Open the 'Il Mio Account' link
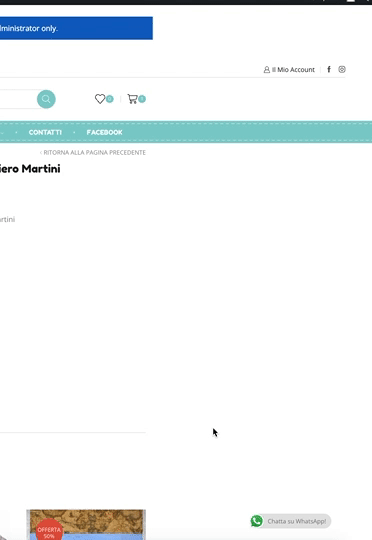Viewport: 372px width, 540px height. click(293, 70)
